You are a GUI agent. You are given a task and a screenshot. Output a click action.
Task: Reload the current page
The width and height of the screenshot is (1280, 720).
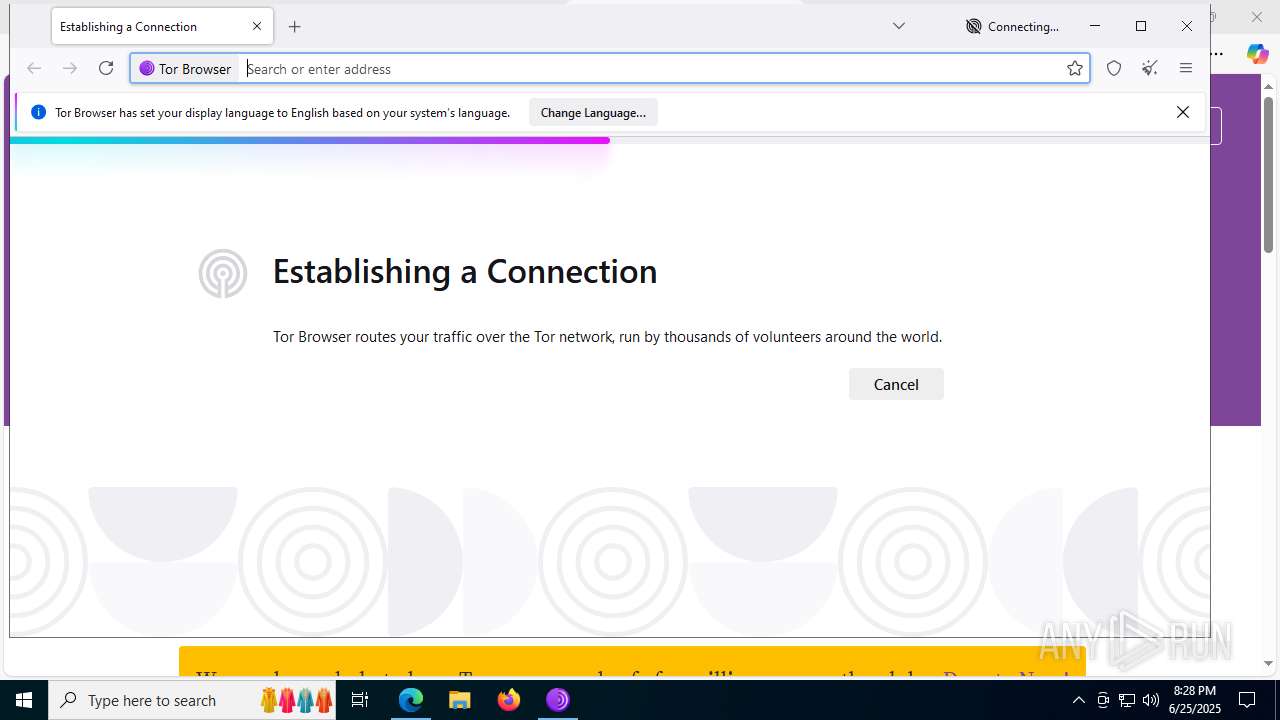point(106,68)
